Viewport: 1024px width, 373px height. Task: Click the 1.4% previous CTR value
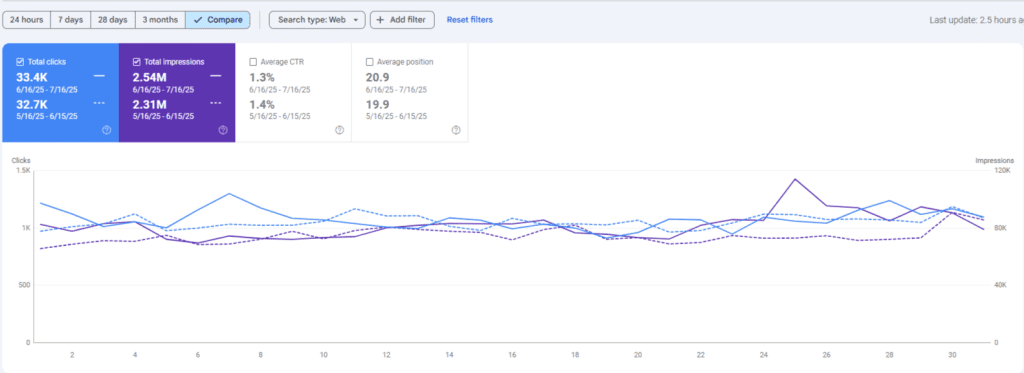(262, 104)
